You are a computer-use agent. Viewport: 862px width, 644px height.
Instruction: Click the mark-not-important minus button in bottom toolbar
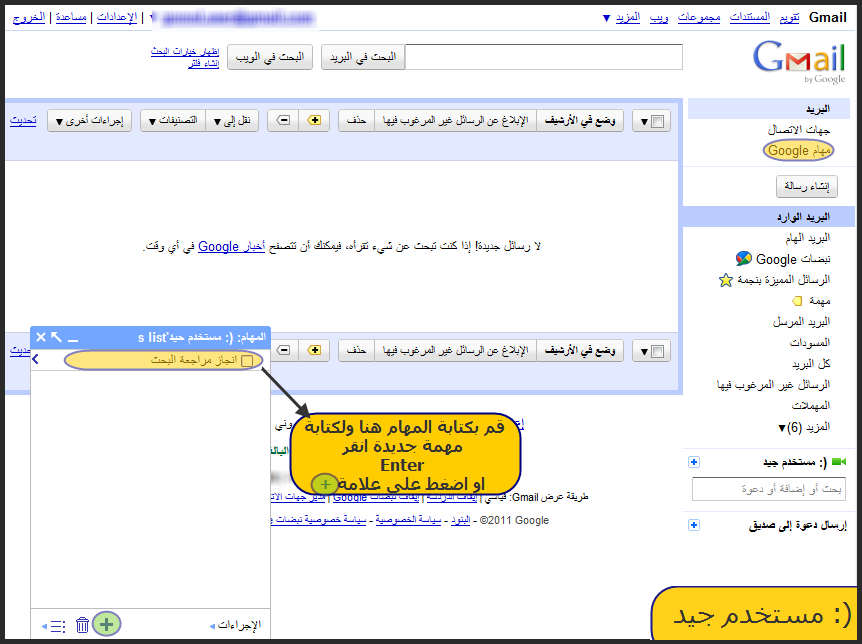click(283, 350)
